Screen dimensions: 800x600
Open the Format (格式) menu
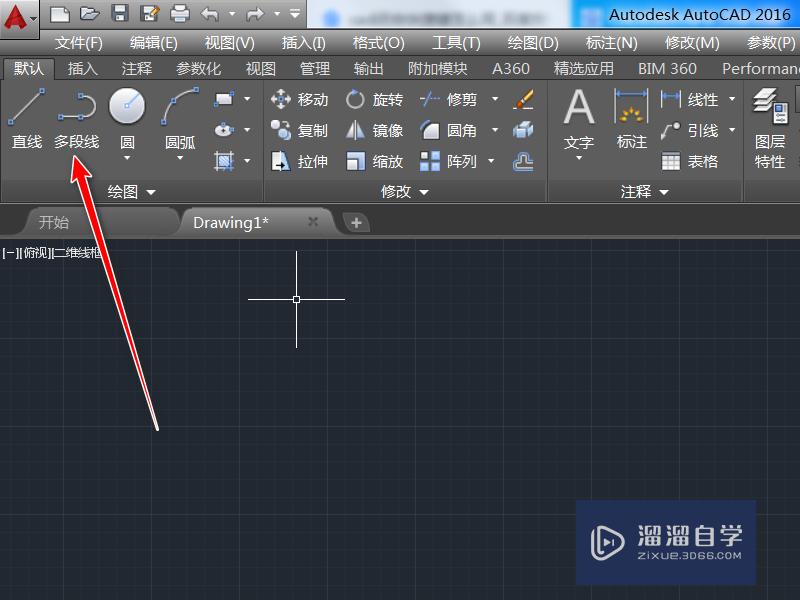[x=379, y=43]
